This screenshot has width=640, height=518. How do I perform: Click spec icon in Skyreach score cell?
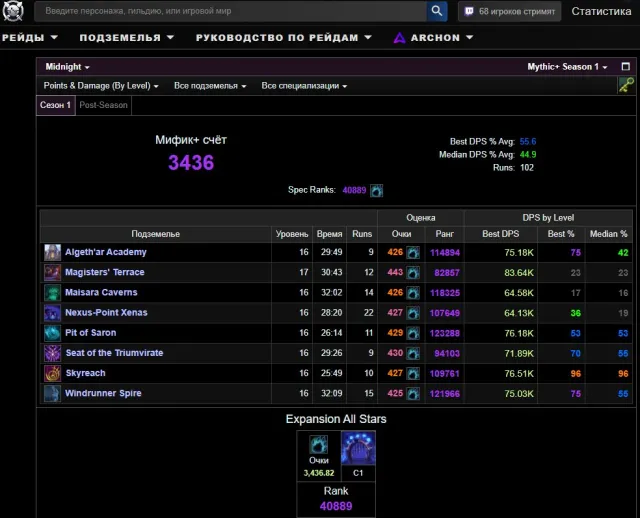pos(413,373)
